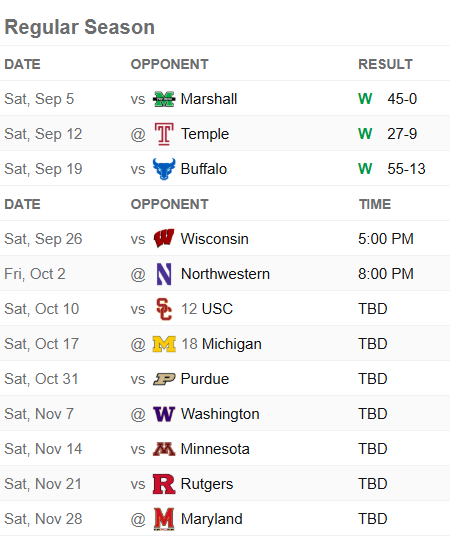This screenshot has width=450, height=540.
Task: Click the Northwestern N logo
Action: [164, 274]
